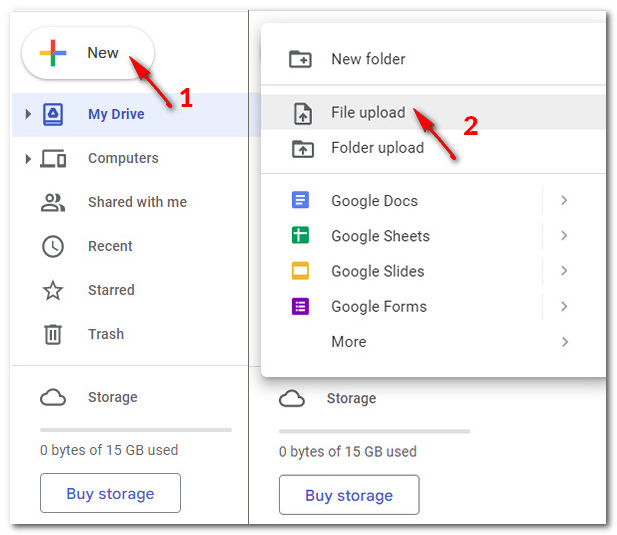Expand the Computers tree arrow

coord(28,159)
